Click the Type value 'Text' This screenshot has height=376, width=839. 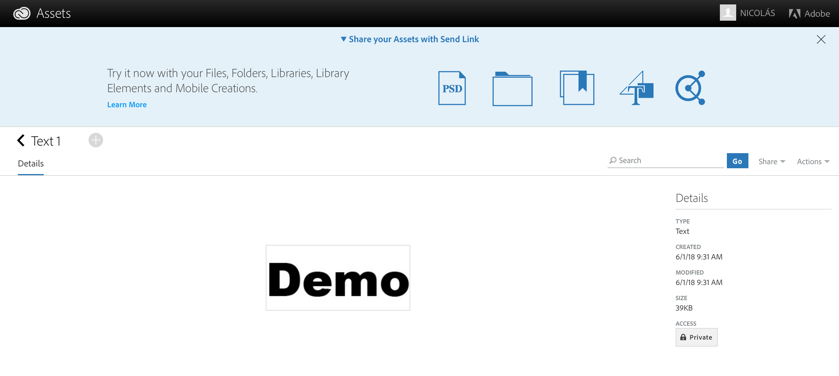(x=682, y=232)
